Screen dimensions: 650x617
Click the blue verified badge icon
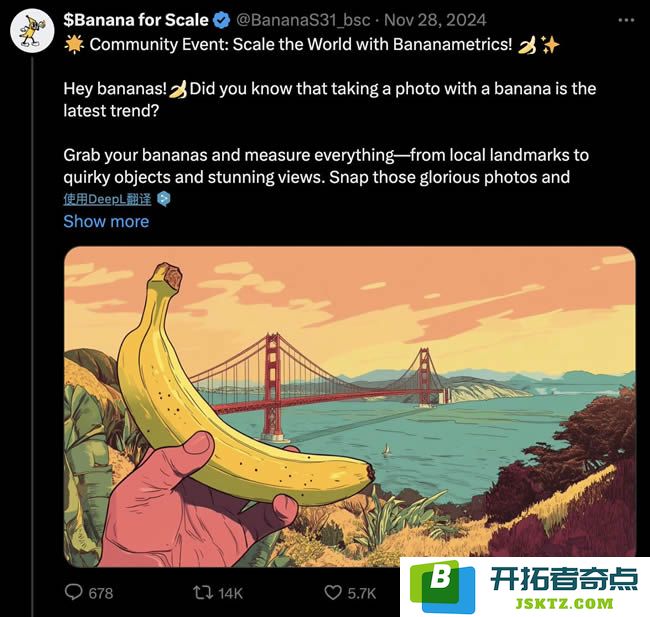222,20
